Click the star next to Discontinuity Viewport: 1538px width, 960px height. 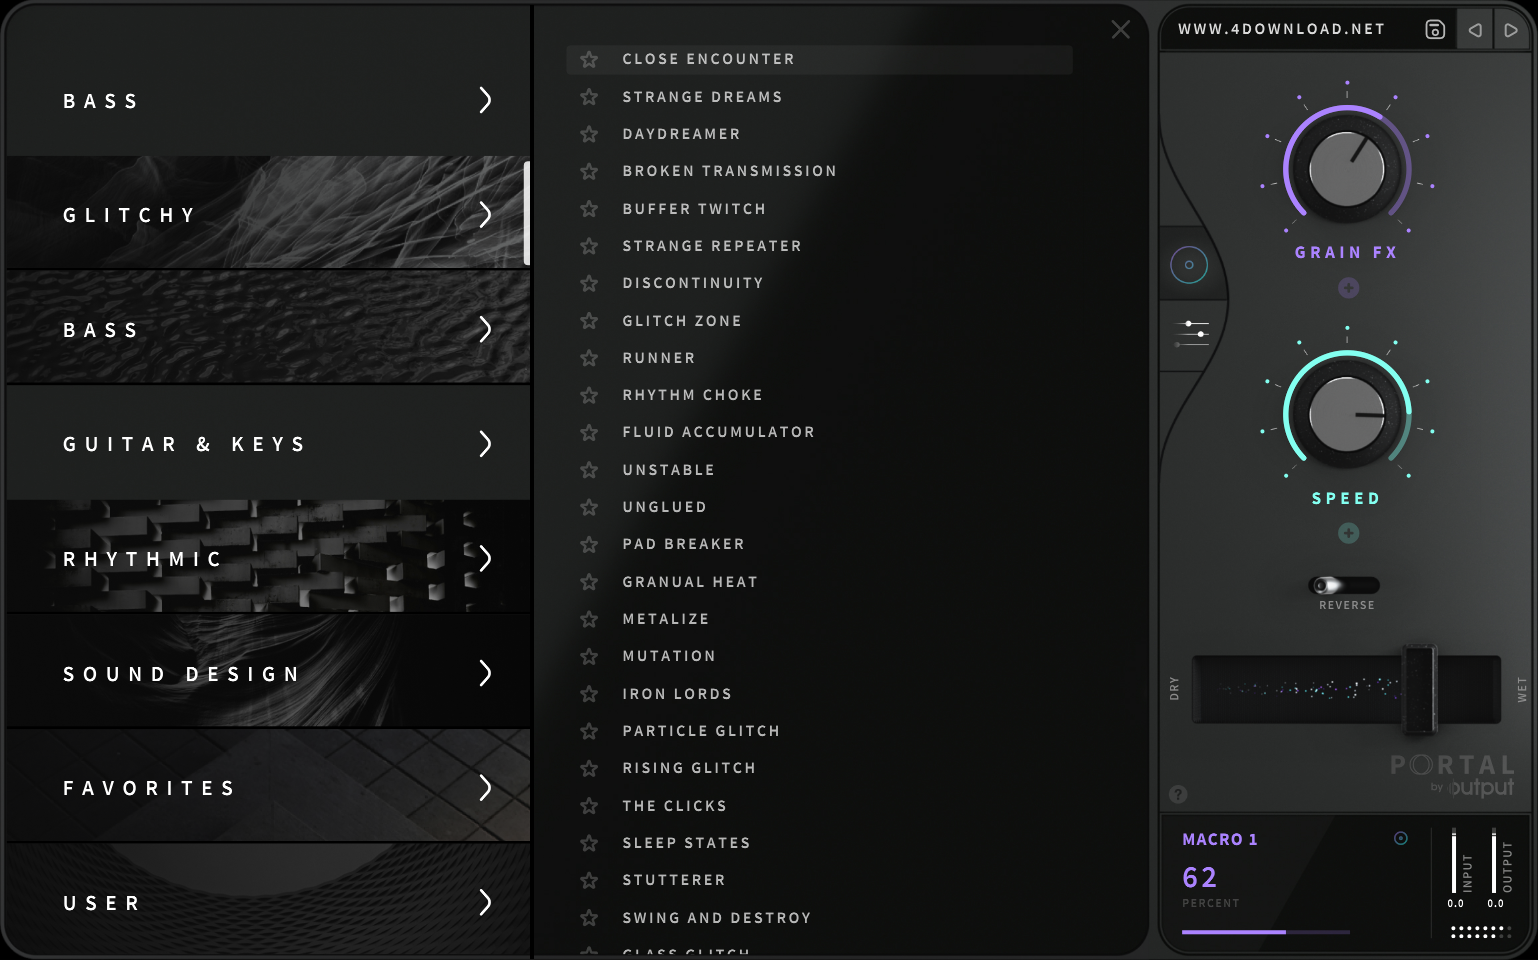point(589,283)
